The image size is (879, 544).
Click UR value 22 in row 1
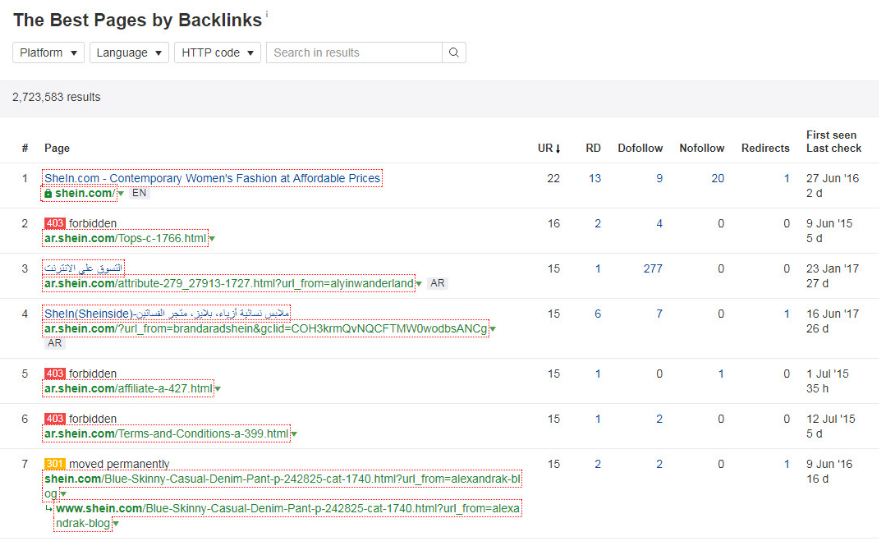[553, 178]
